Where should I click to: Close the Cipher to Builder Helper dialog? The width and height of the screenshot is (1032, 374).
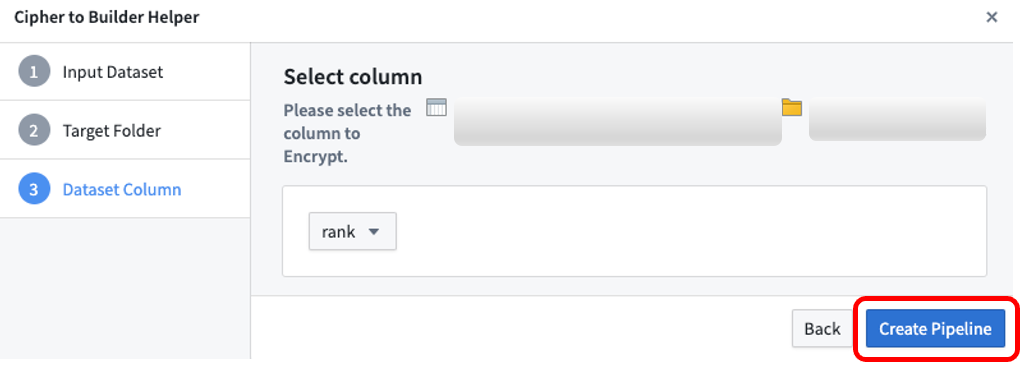tap(991, 17)
